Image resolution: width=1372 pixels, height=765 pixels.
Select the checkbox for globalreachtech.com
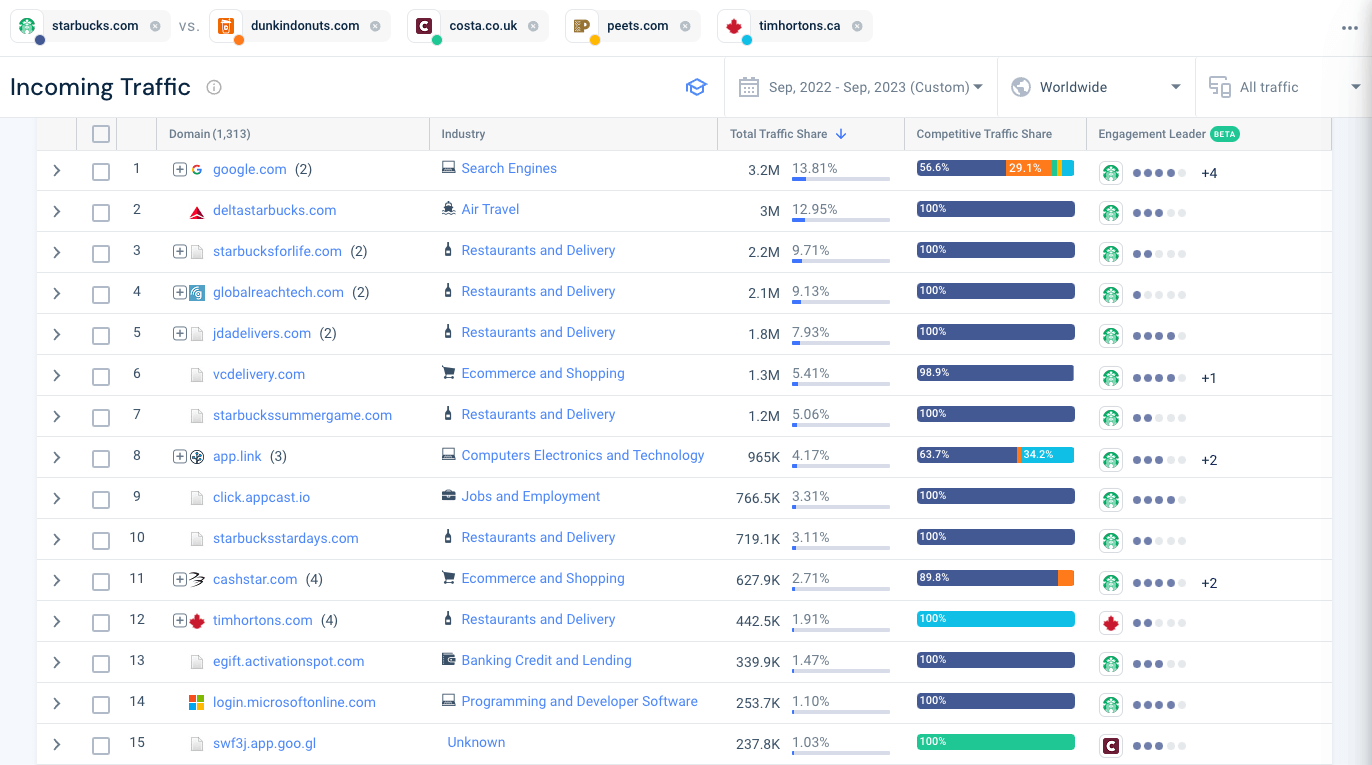[x=101, y=295]
